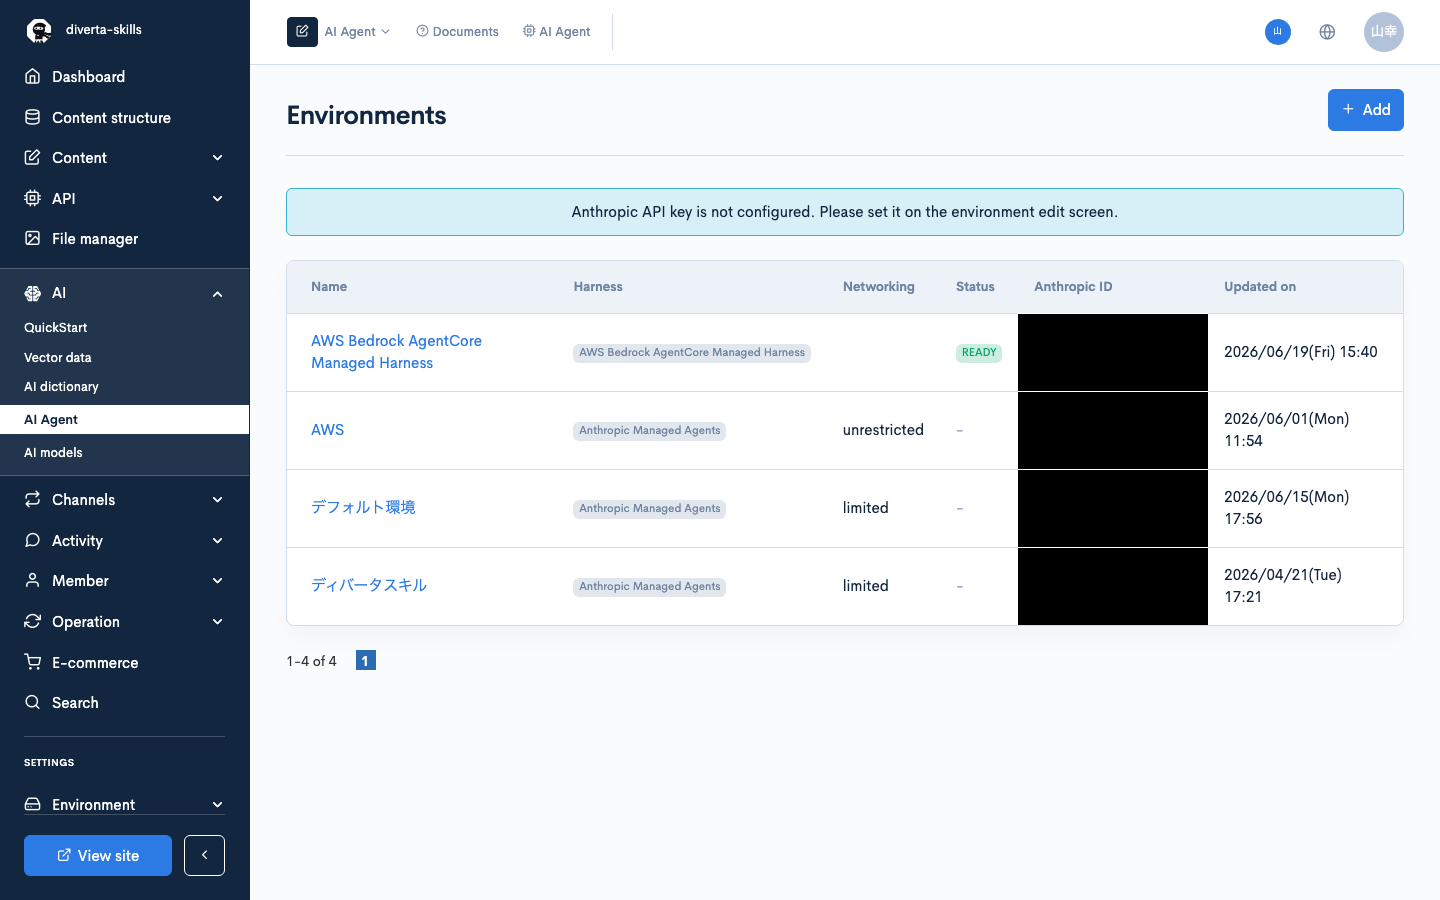Expand the API menu chevron
Image resolution: width=1440 pixels, height=900 pixels.
[218, 198]
